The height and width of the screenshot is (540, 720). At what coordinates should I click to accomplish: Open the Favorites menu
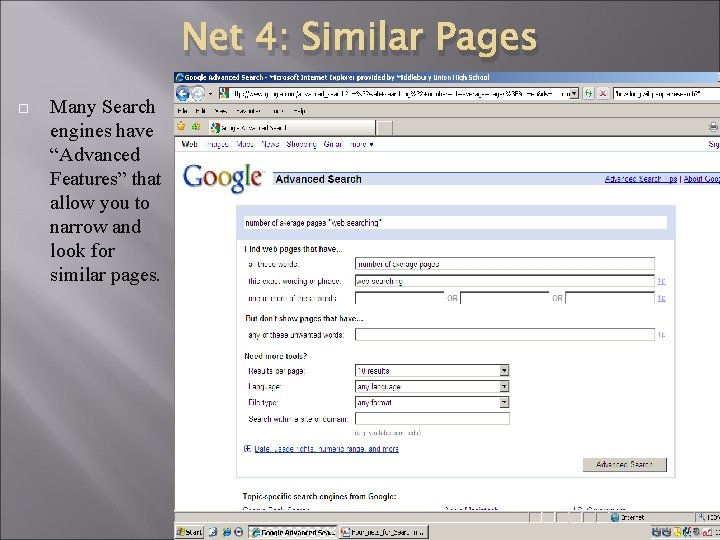click(248, 111)
